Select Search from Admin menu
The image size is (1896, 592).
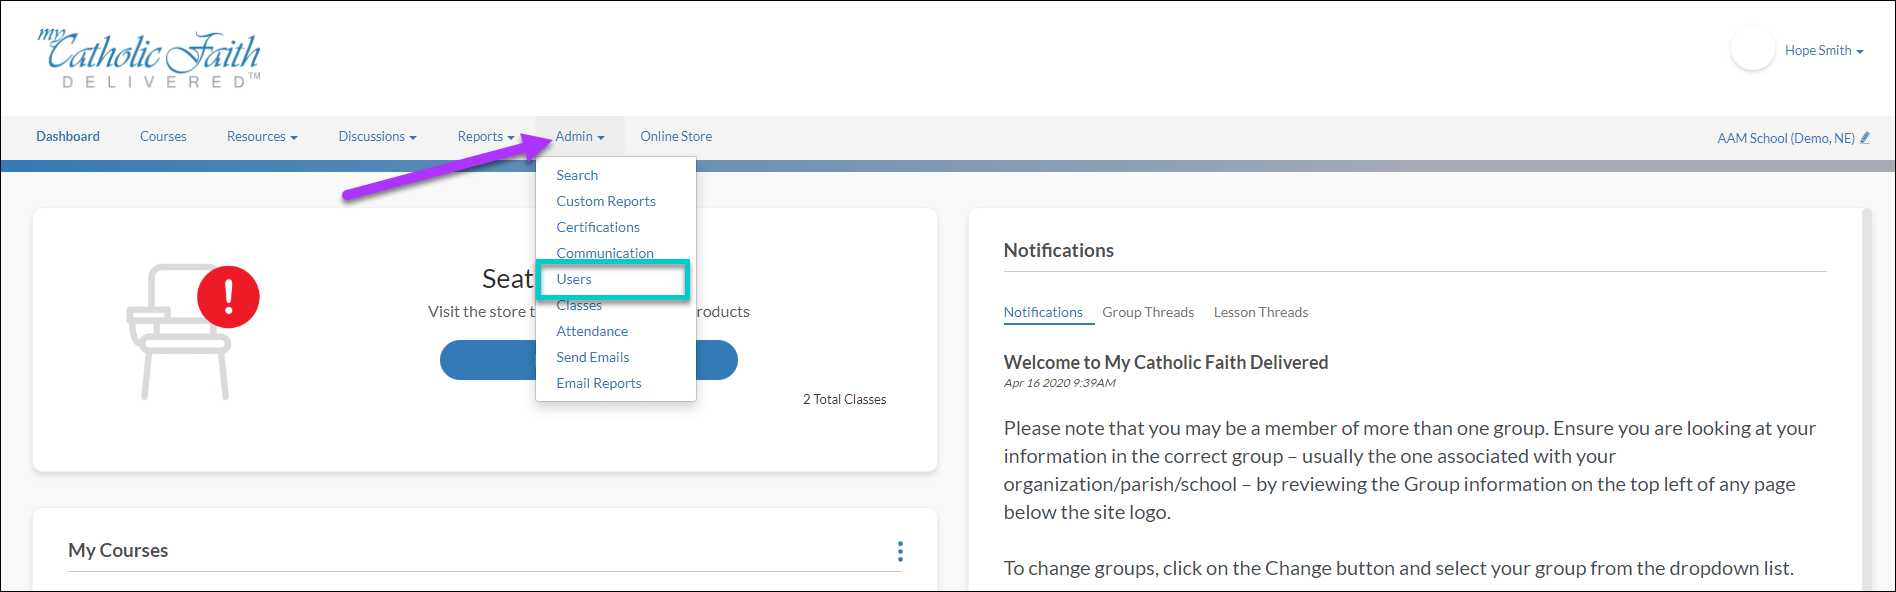tap(577, 175)
